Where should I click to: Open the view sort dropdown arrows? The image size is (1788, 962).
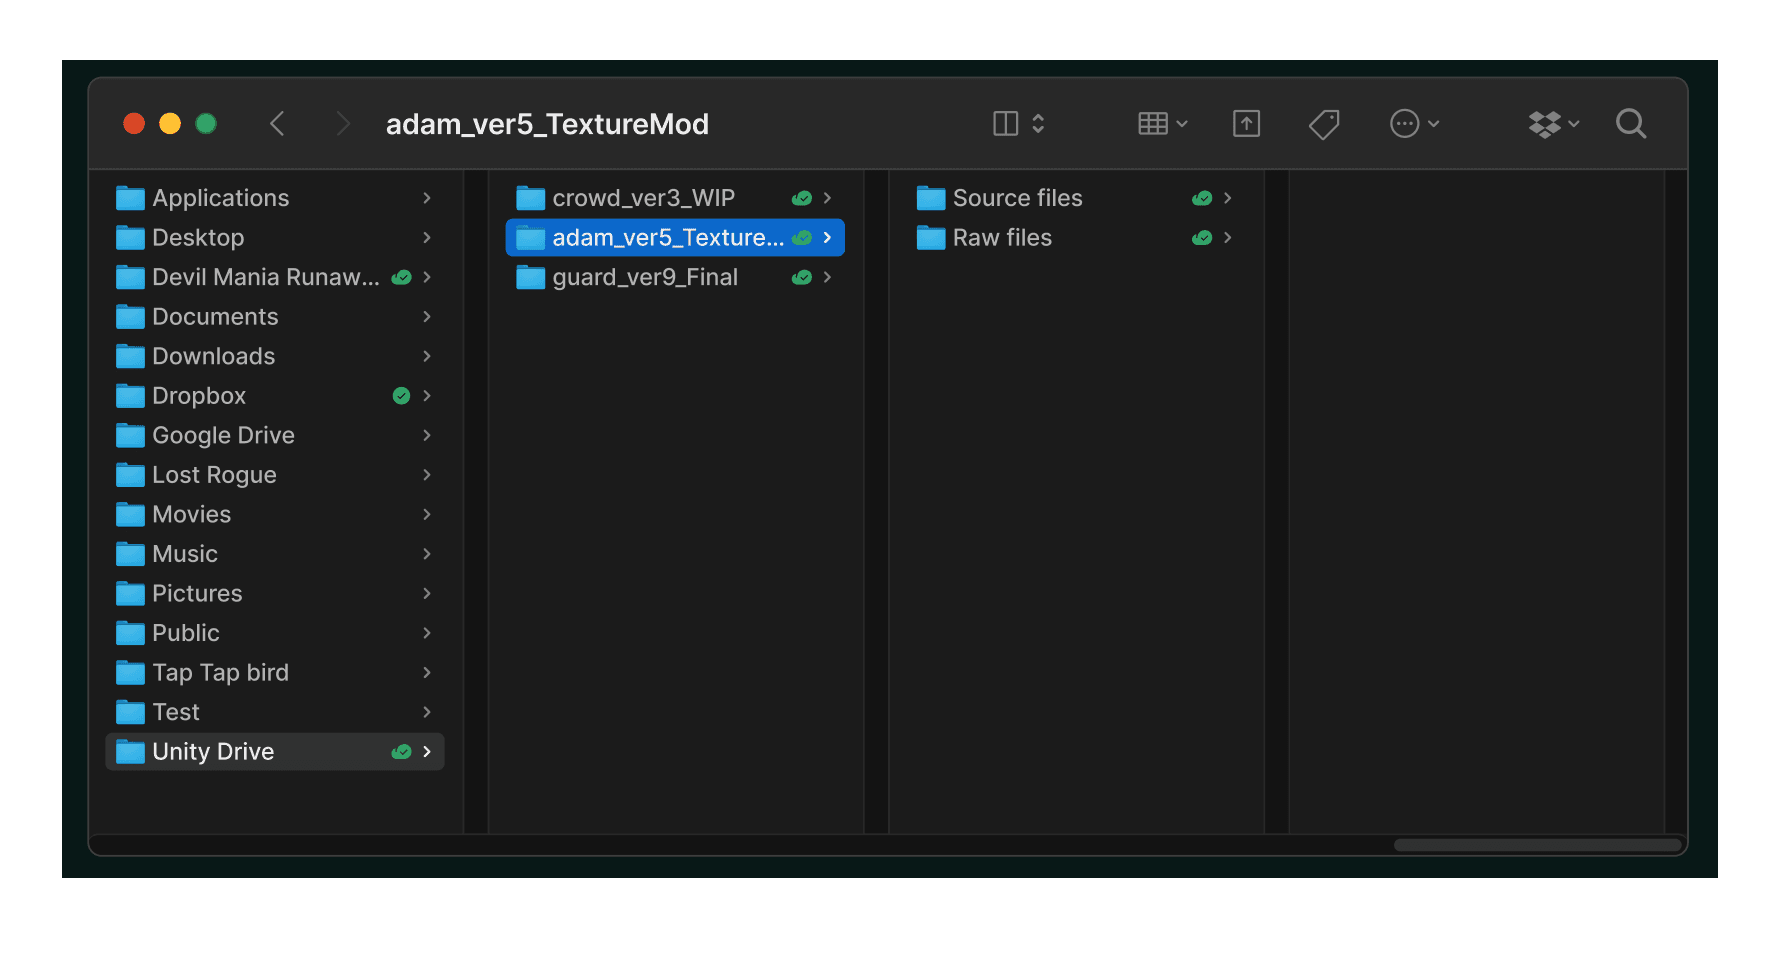1040,123
